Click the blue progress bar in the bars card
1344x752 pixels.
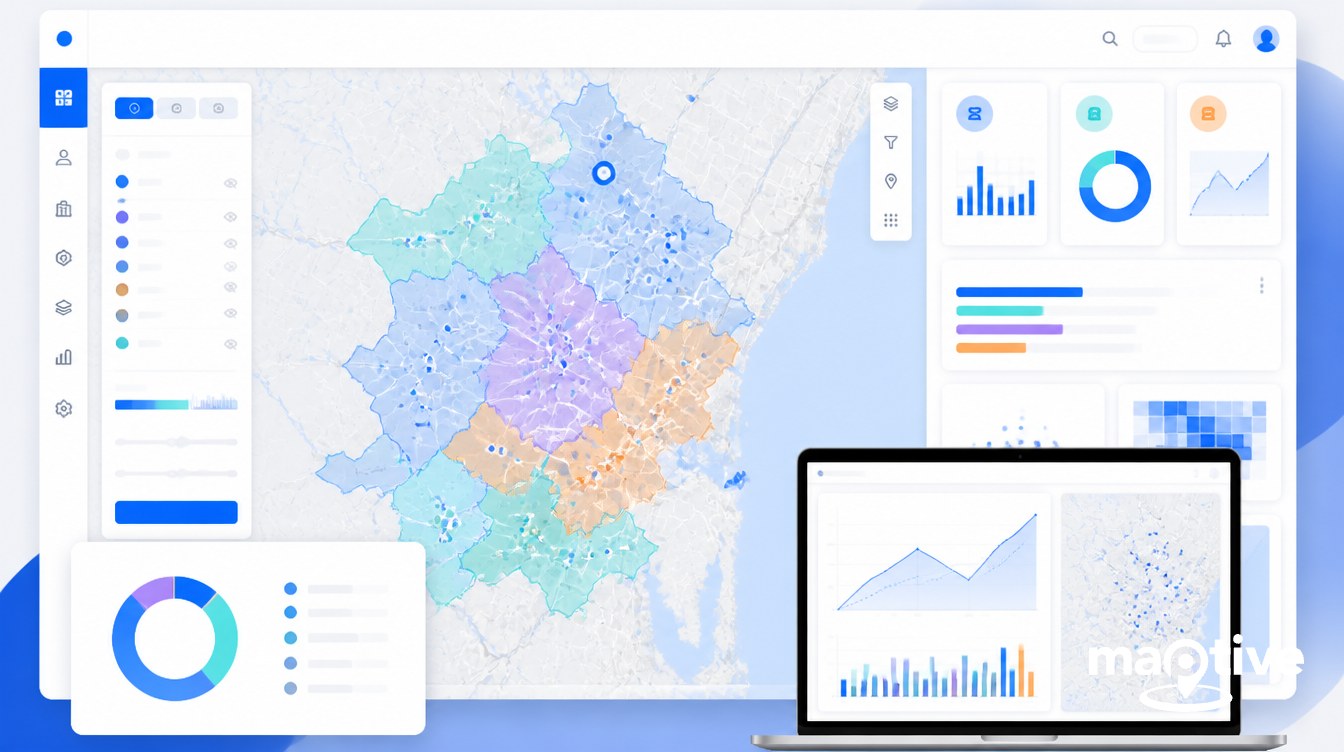(x=1019, y=292)
